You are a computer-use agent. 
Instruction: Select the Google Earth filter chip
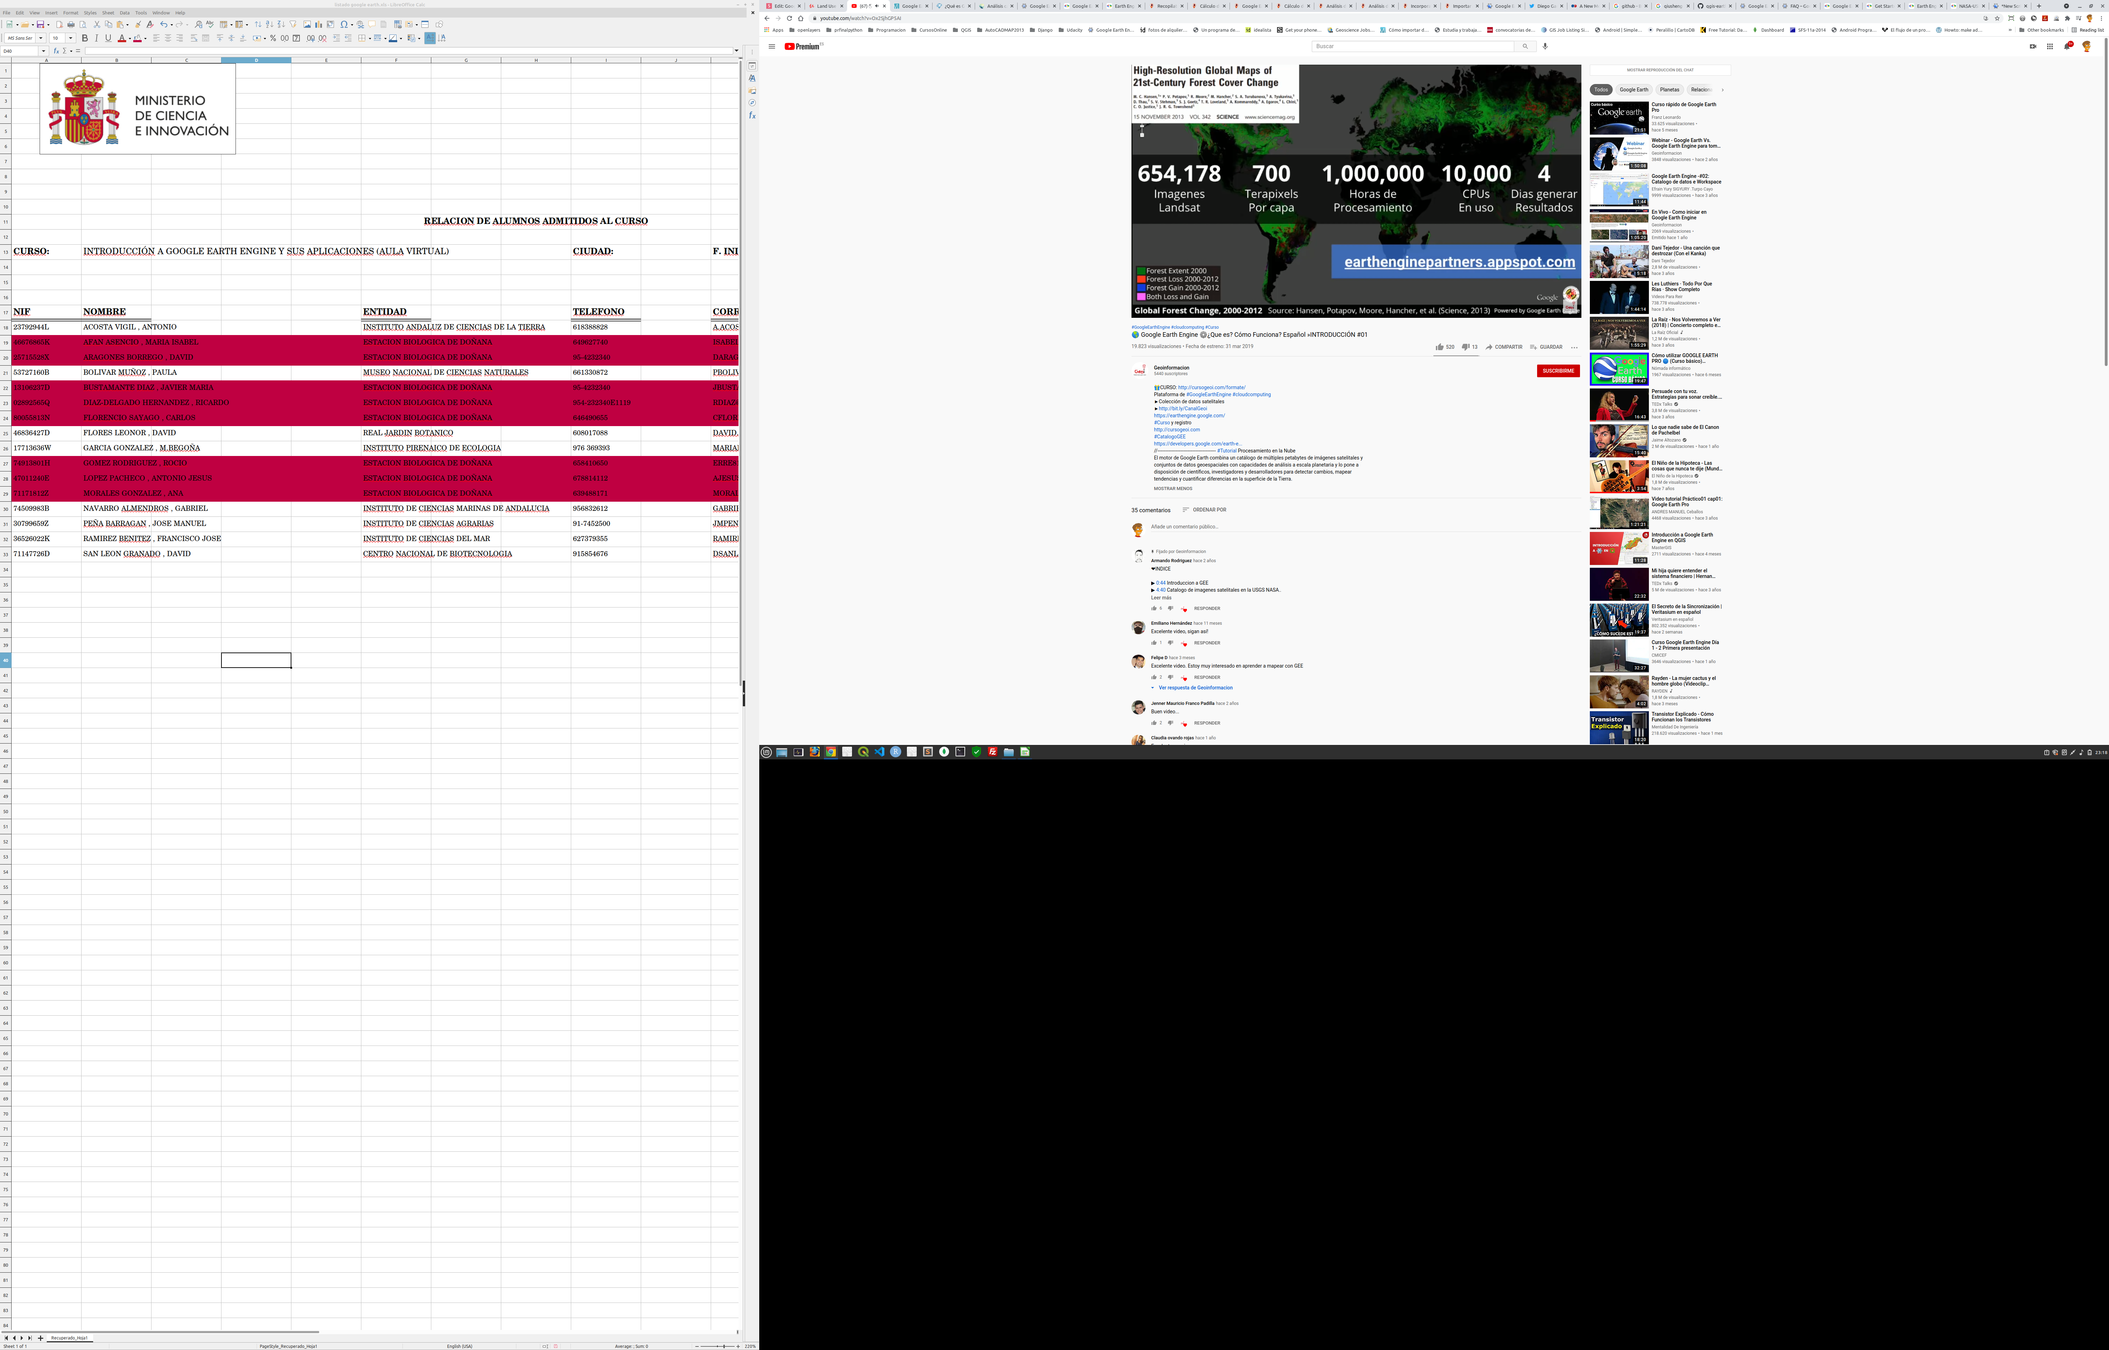click(x=1633, y=90)
